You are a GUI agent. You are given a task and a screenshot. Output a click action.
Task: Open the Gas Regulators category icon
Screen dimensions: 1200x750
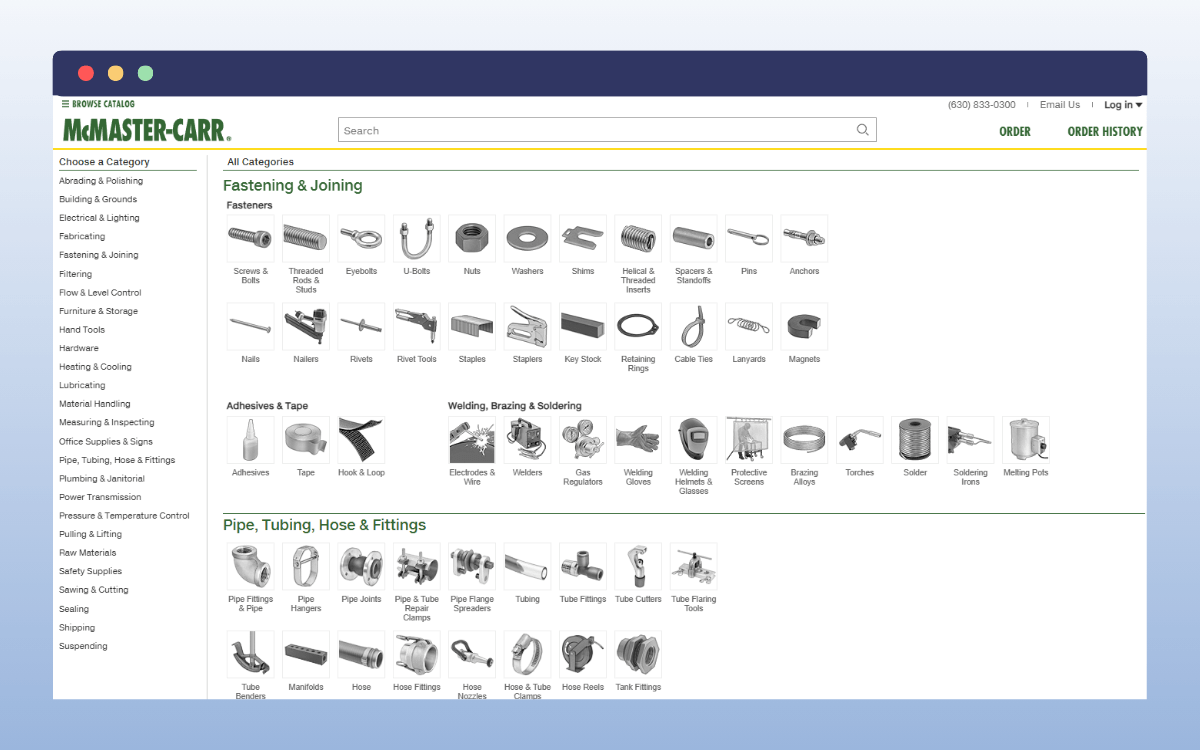582,439
